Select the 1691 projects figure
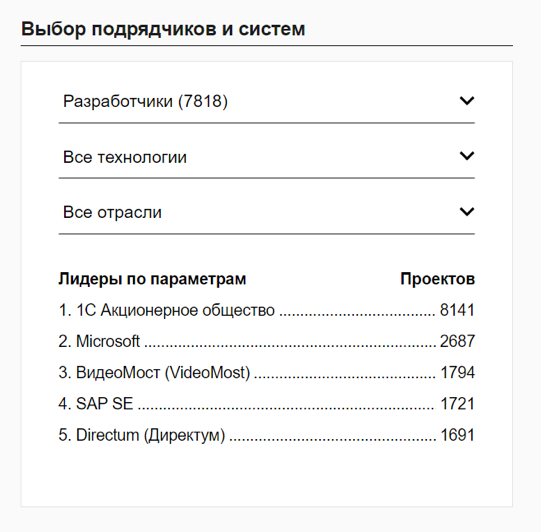 tap(458, 435)
